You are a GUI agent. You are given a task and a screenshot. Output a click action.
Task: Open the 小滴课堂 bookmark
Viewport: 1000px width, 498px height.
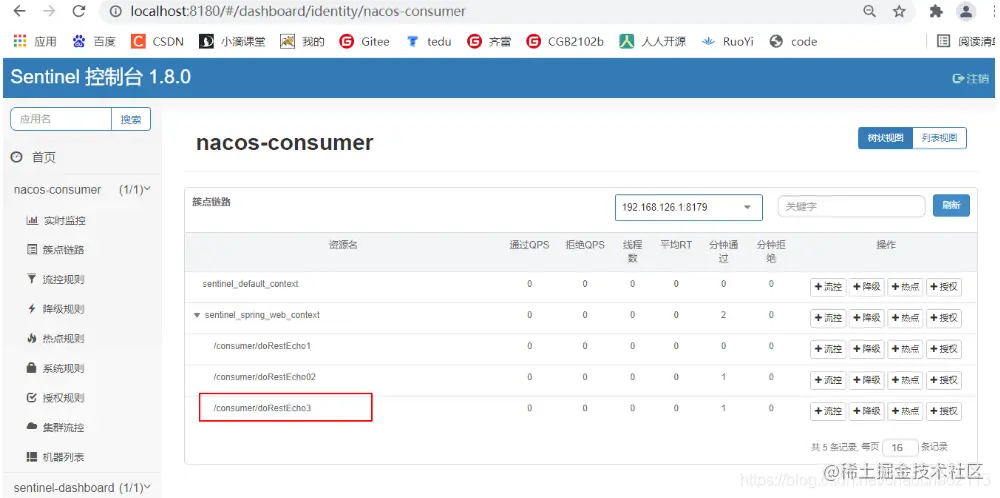(x=232, y=41)
